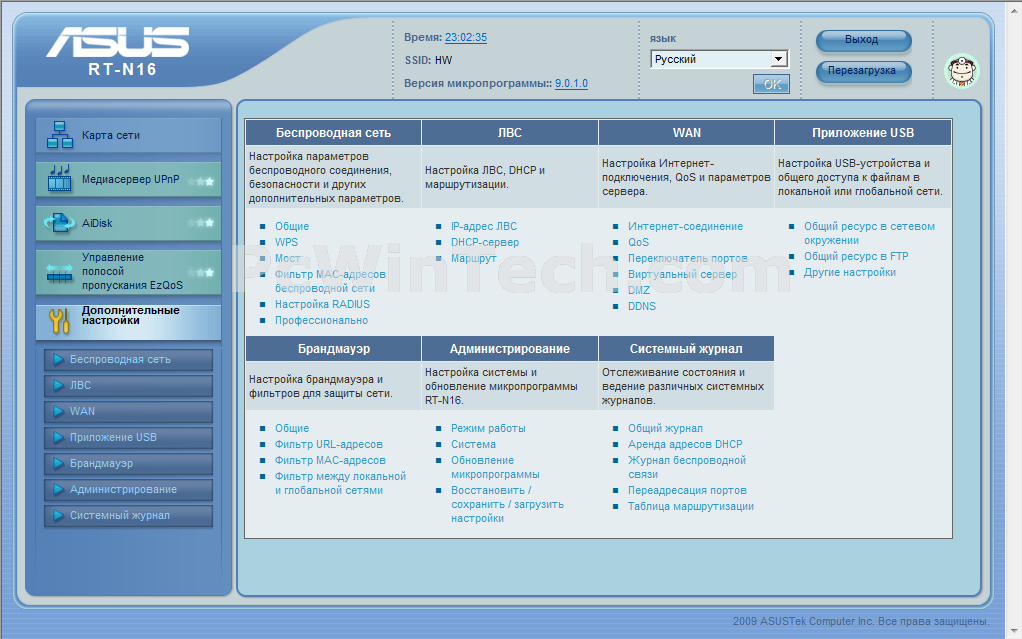Open the Медиасервер UPnP media icon
This screenshot has height=639, width=1022.
[59, 179]
